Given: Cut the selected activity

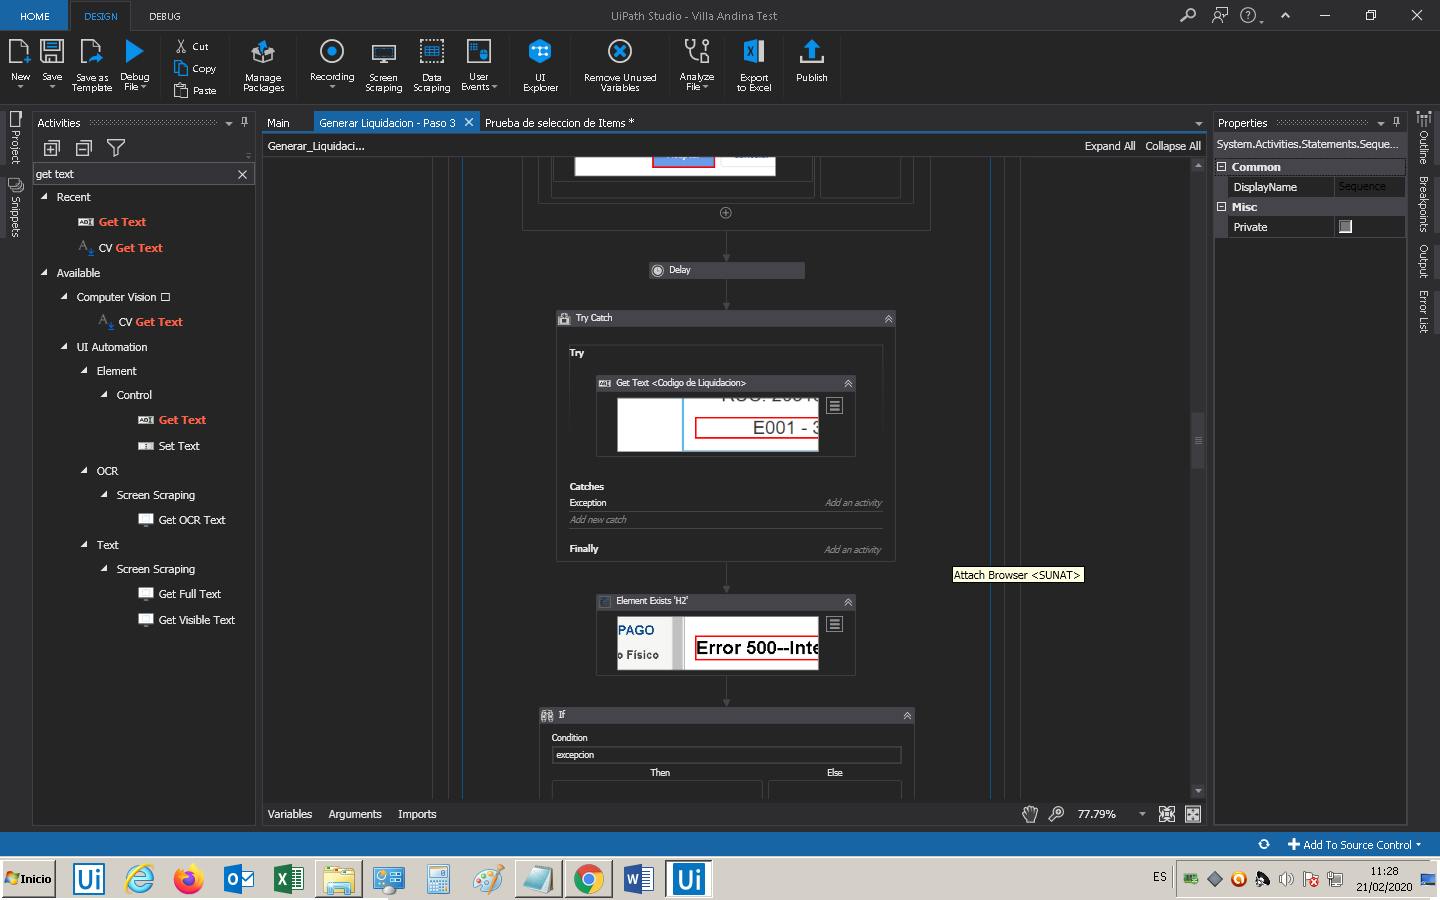Looking at the screenshot, I should pyautogui.click(x=192, y=46).
